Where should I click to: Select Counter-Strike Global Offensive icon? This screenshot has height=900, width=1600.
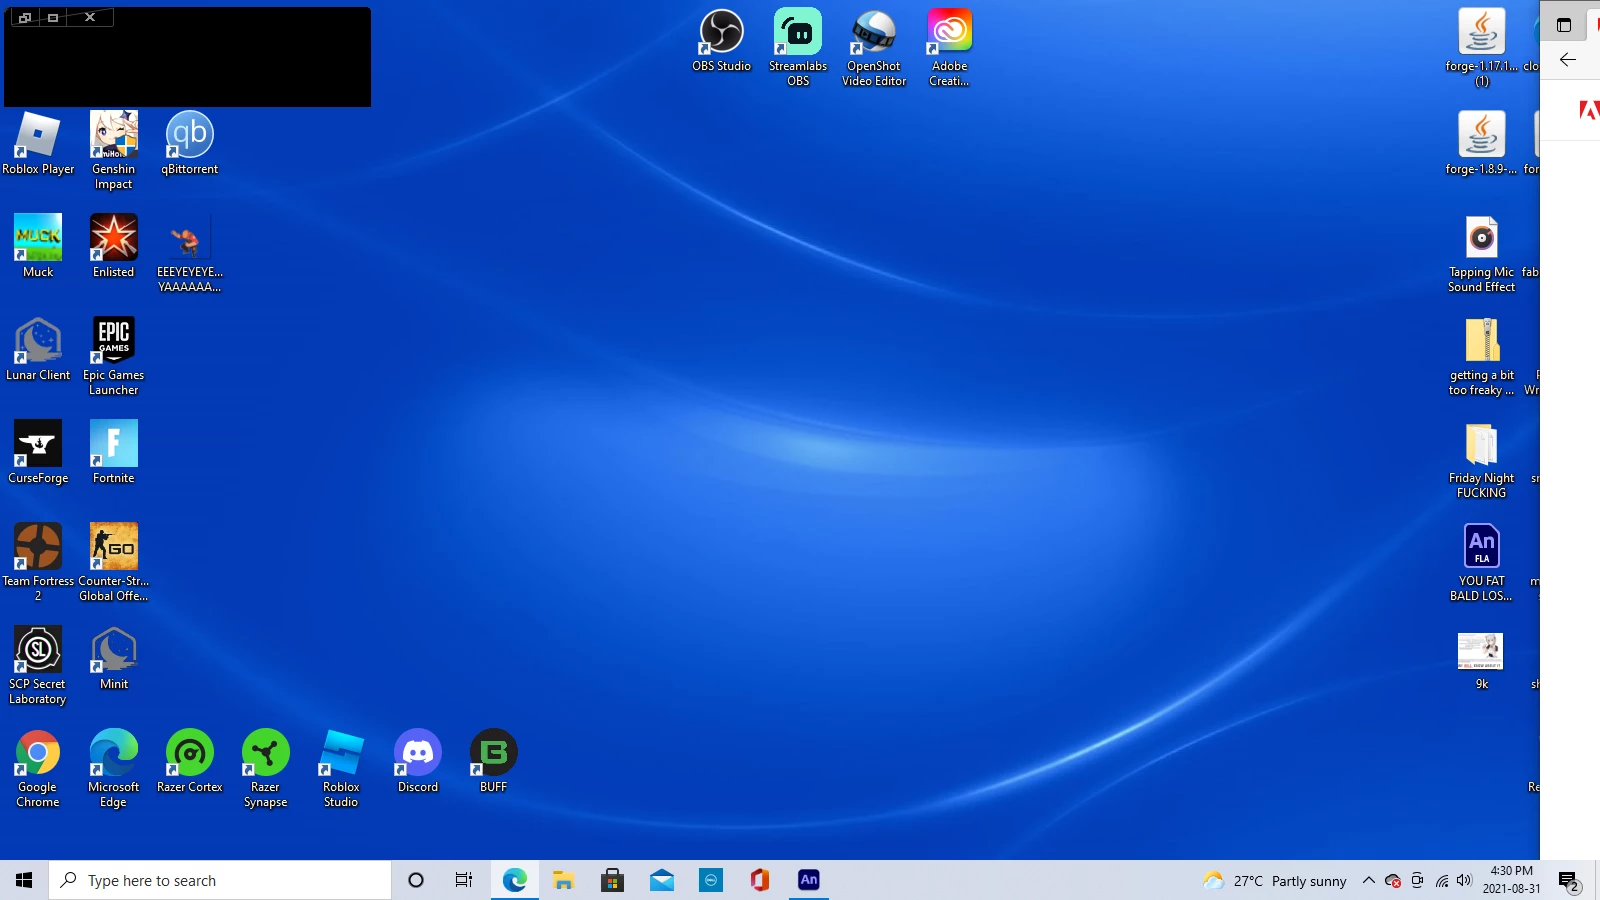113,562
